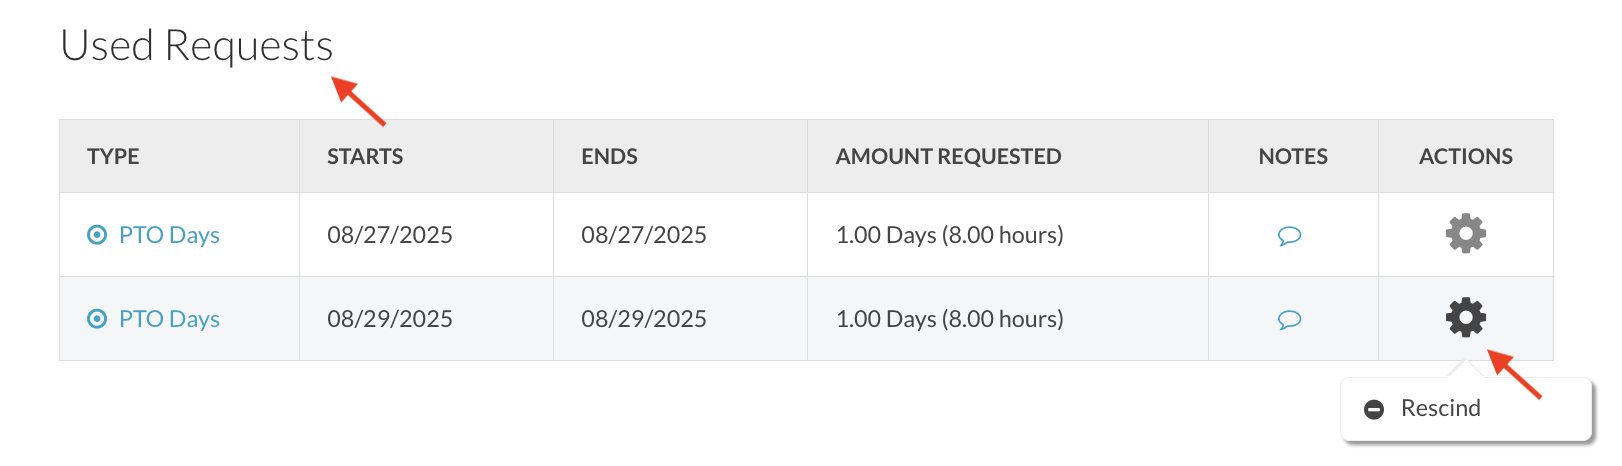
Task: Click the second row's end date 08/29/2025
Action: click(x=644, y=319)
